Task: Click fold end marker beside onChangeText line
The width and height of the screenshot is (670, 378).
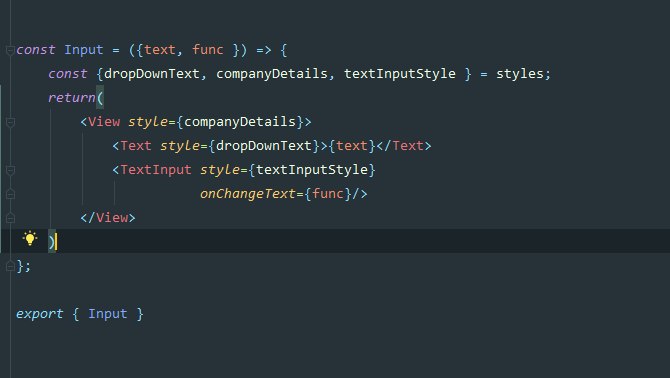Action: point(10,194)
